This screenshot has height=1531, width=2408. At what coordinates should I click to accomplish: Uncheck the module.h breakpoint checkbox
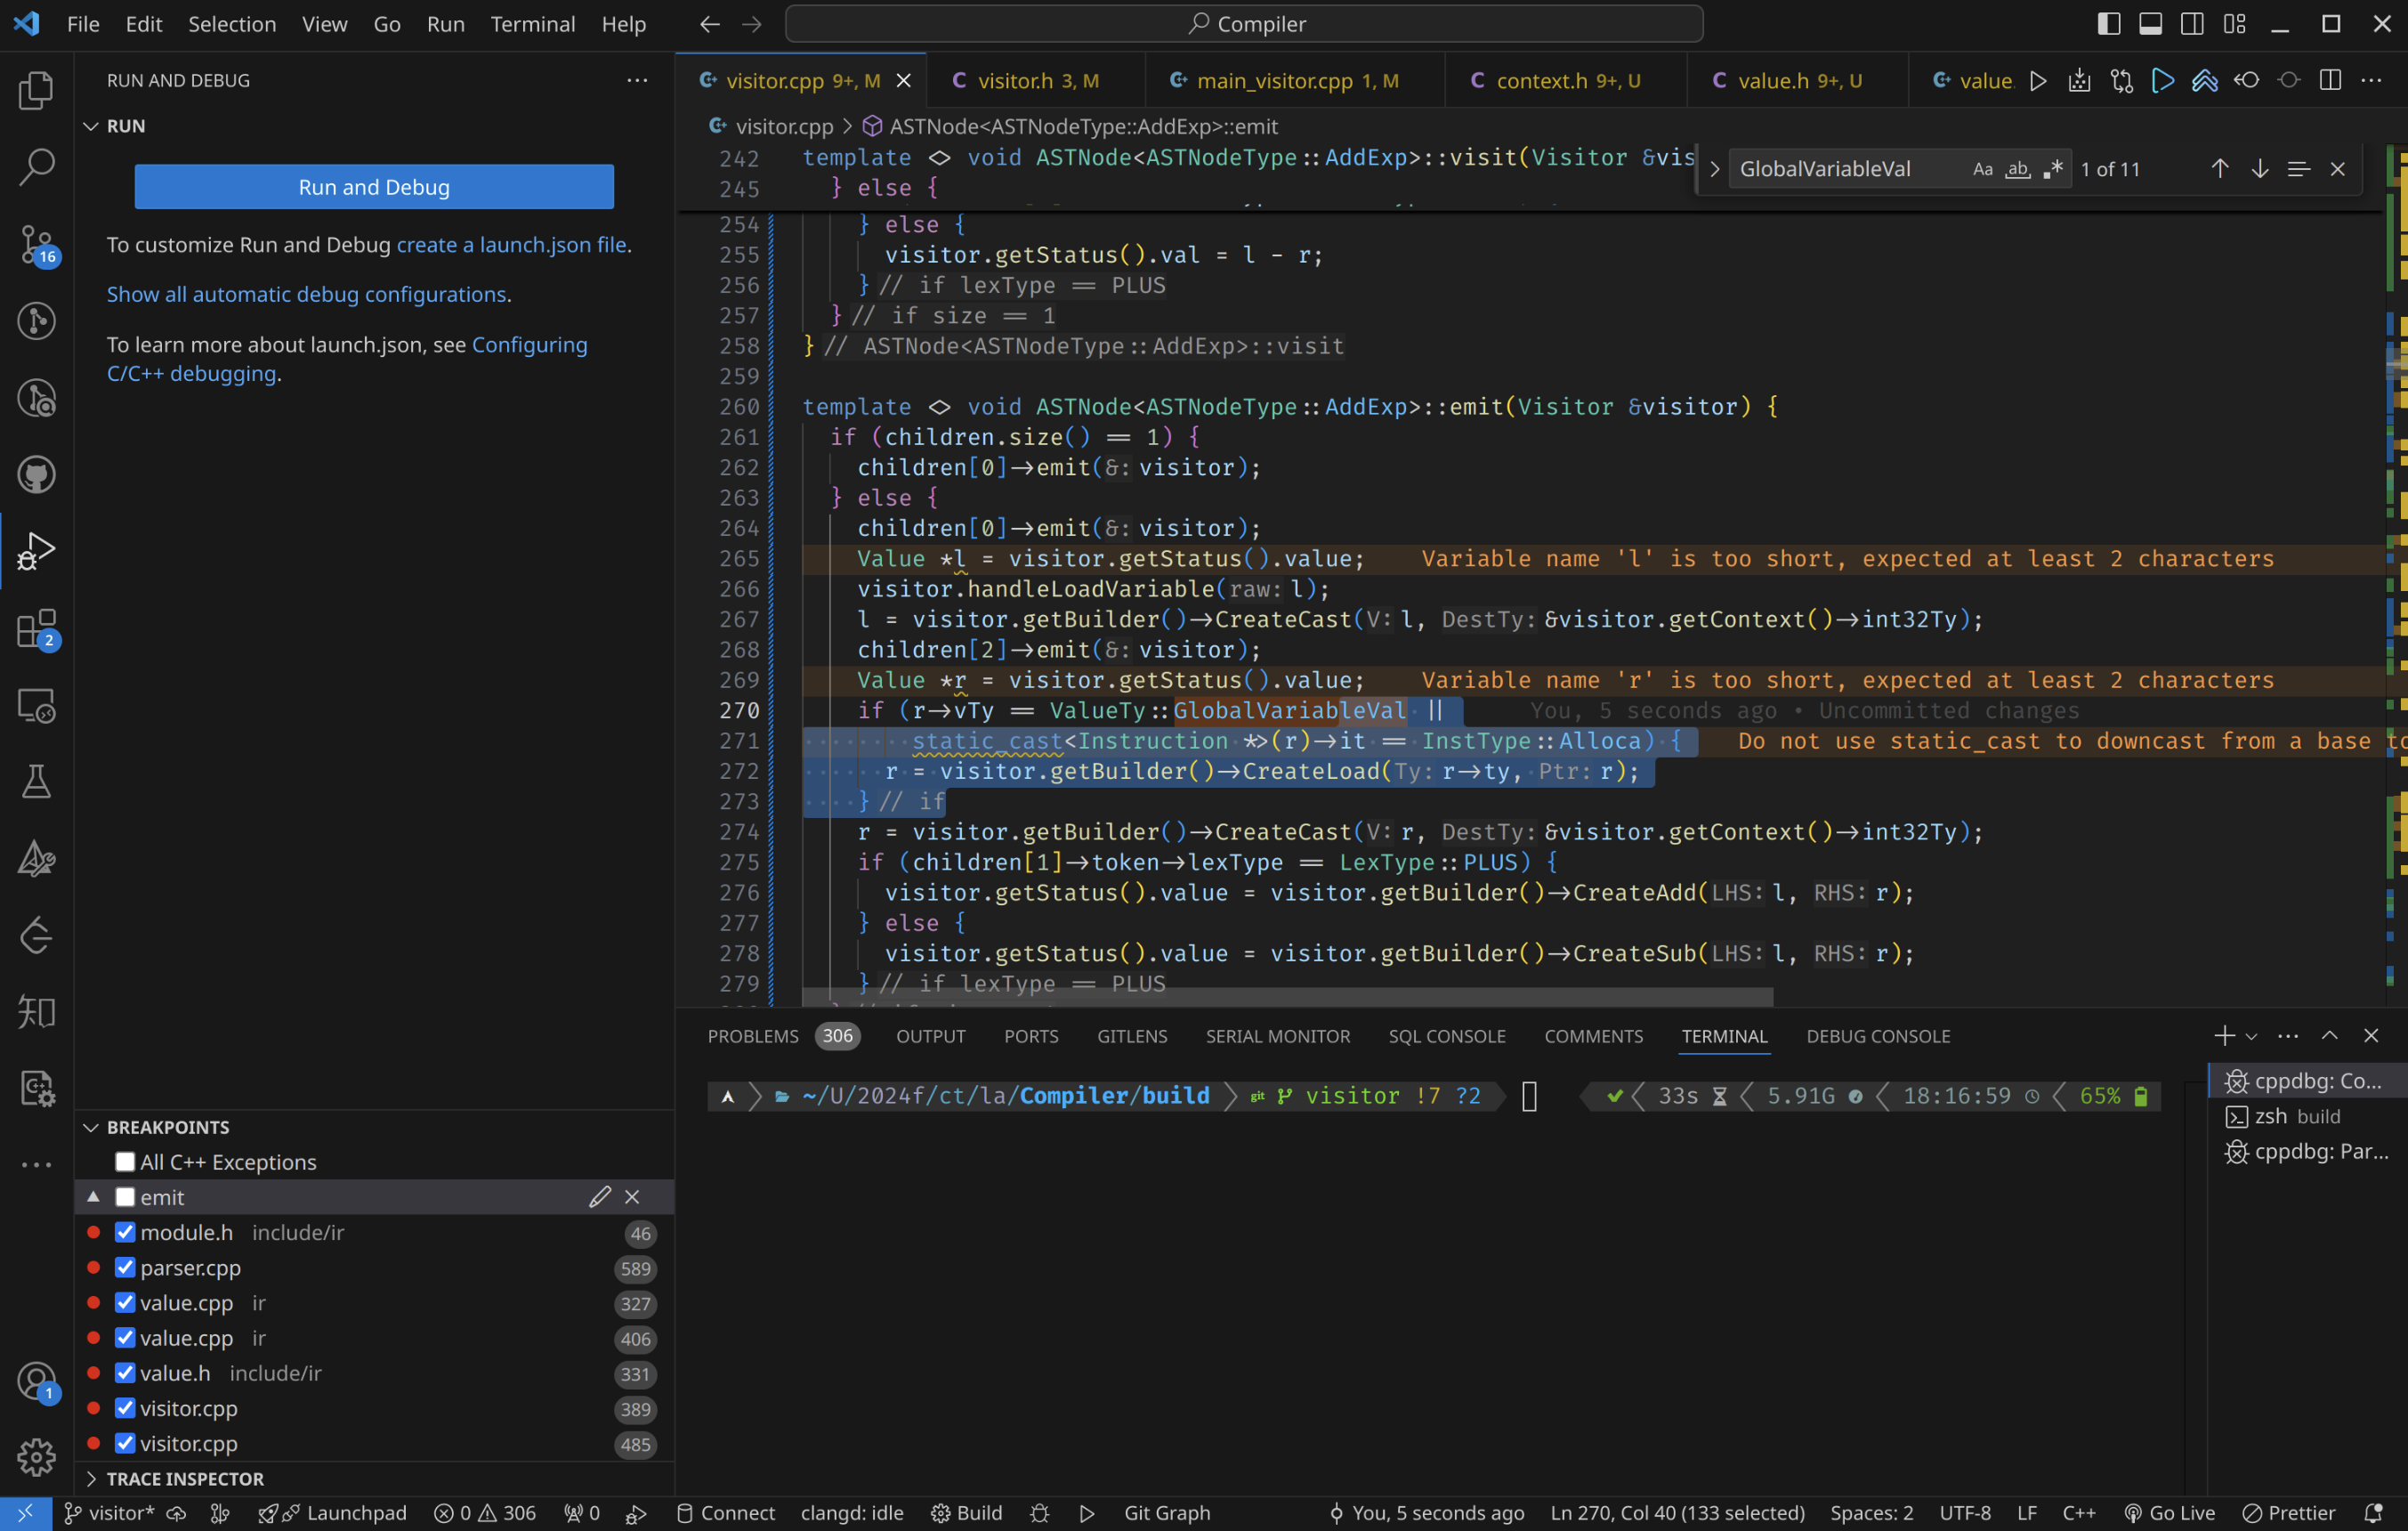point(125,1232)
